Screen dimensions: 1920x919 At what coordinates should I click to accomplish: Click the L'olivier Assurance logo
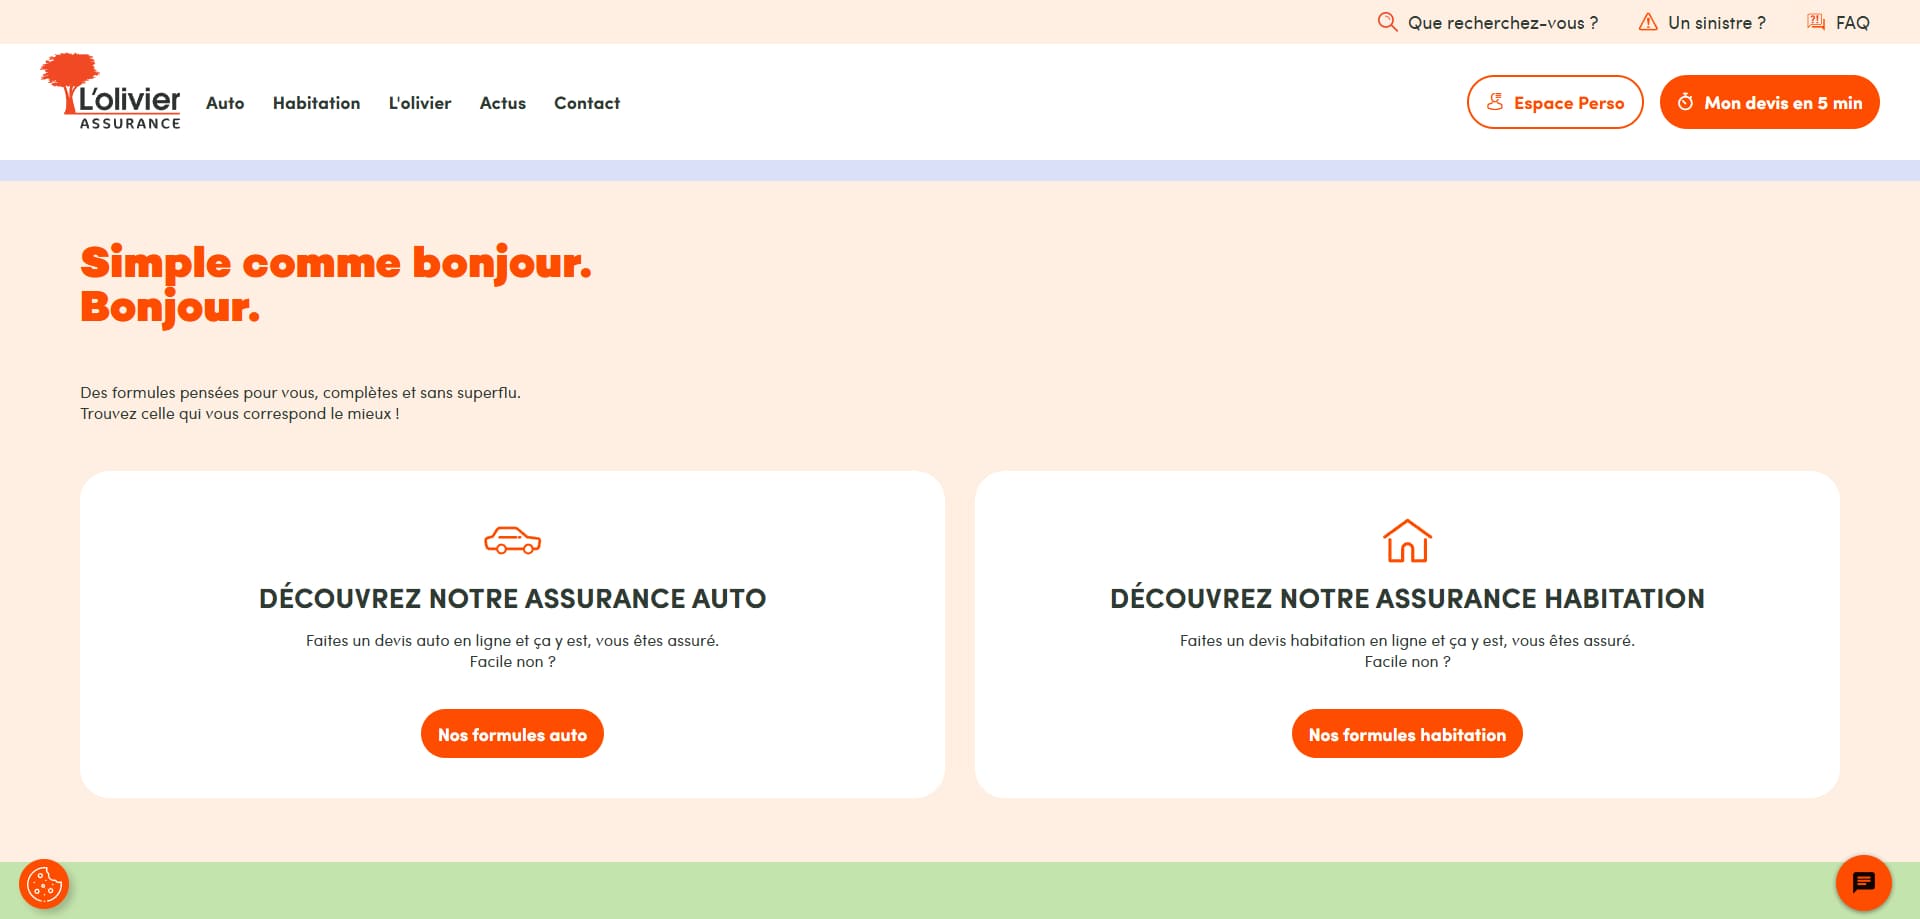[110, 91]
